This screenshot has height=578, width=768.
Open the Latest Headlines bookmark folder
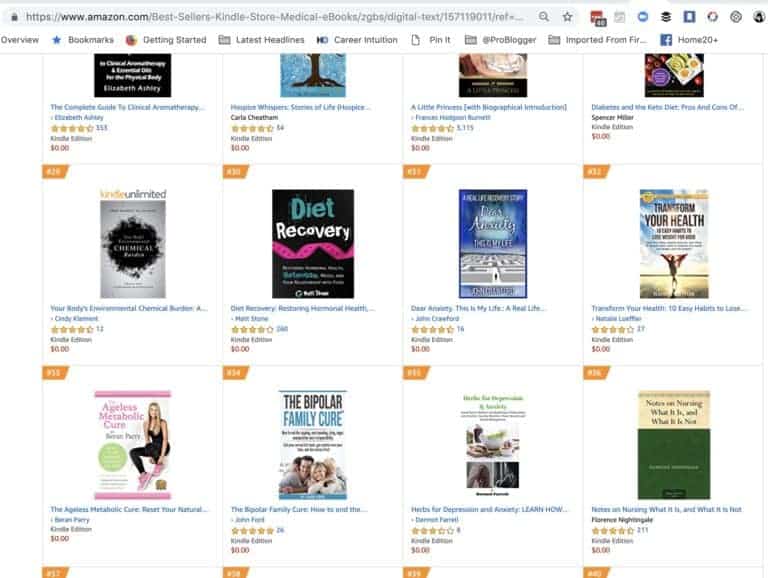pyautogui.click(x=261, y=40)
